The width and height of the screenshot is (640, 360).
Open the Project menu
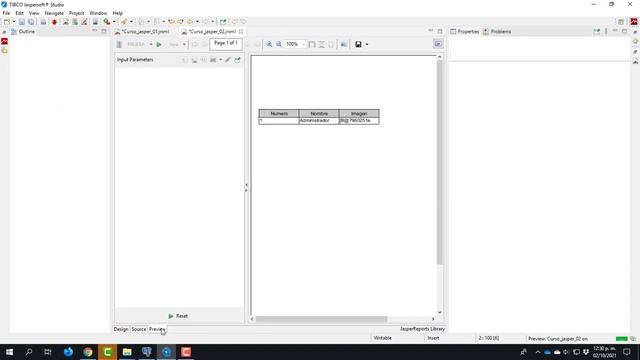pos(76,13)
